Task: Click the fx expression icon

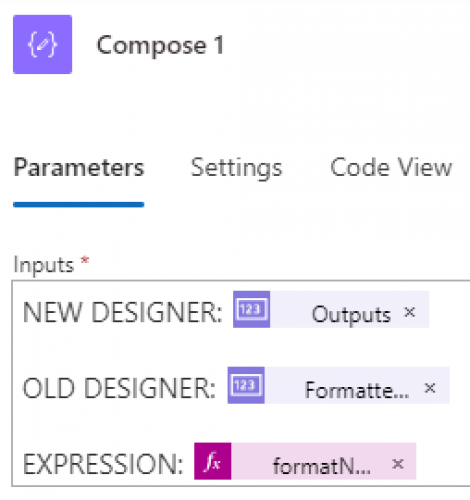Action: coord(213,461)
